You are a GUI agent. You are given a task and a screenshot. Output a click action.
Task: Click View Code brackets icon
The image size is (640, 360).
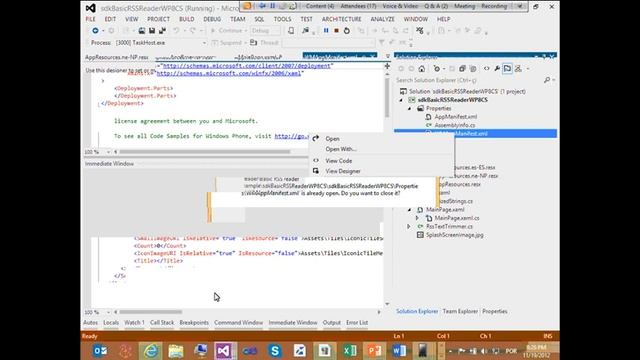(x=487, y=69)
